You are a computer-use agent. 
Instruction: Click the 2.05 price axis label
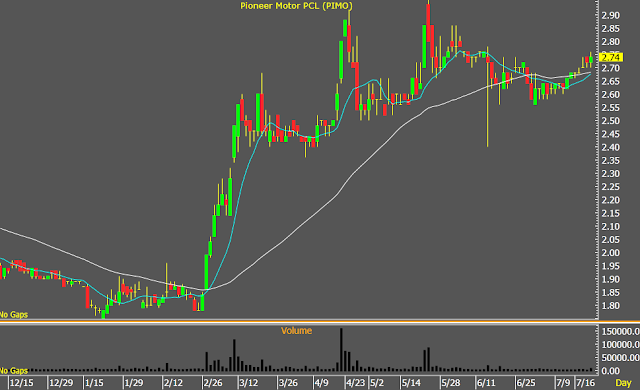[x=610, y=240]
